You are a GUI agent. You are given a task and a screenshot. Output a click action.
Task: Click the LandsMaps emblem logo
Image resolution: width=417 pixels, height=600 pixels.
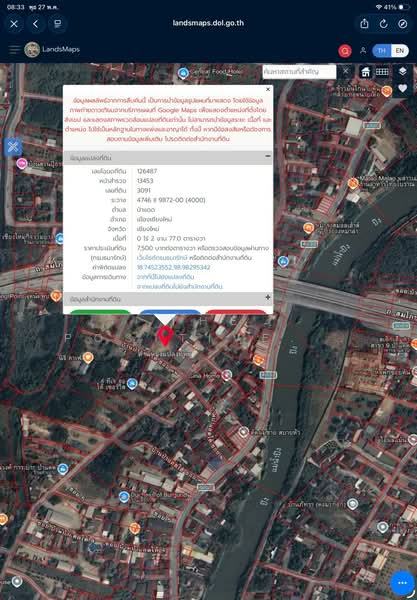point(32,50)
